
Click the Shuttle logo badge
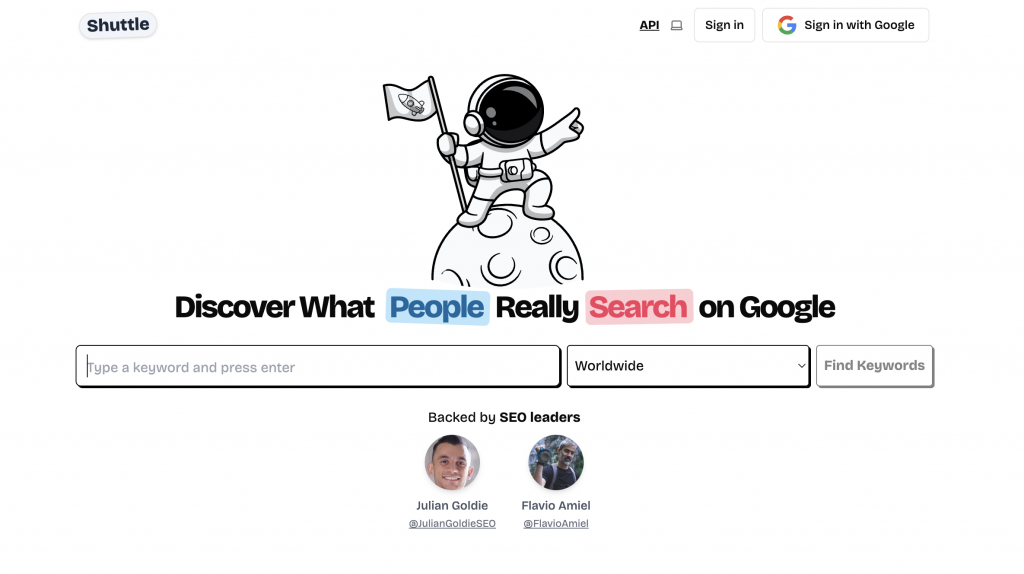click(x=118, y=25)
